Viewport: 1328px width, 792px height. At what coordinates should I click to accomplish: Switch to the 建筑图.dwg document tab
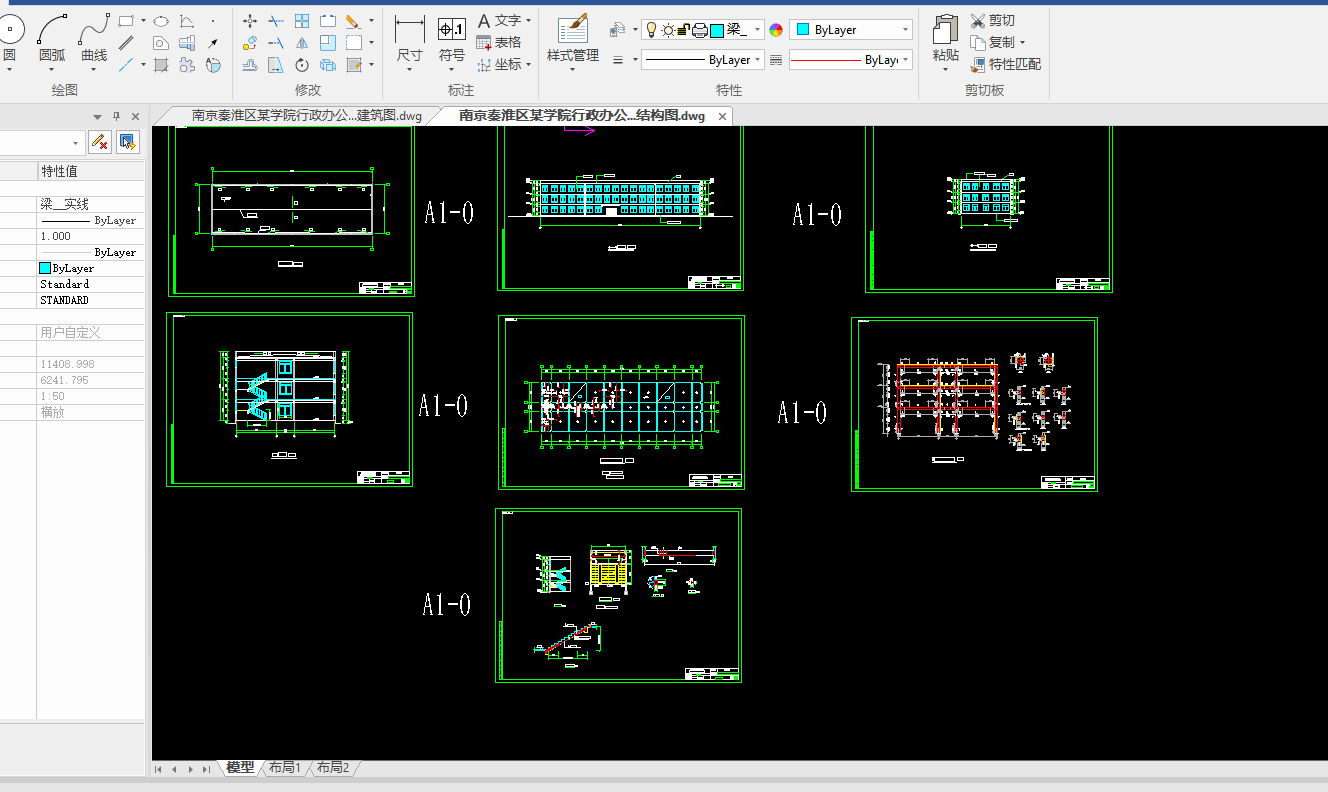point(306,116)
